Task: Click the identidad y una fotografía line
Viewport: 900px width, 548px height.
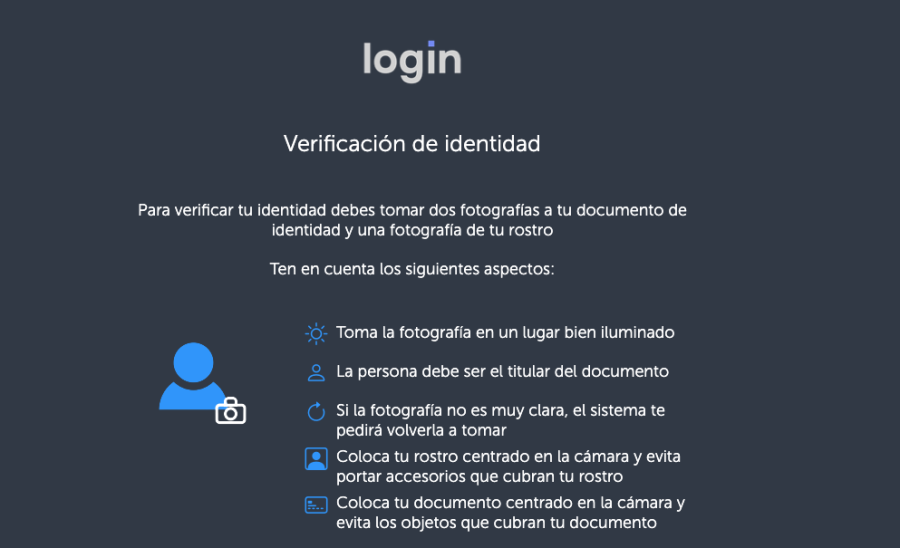Action: click(x=412, y=231)
